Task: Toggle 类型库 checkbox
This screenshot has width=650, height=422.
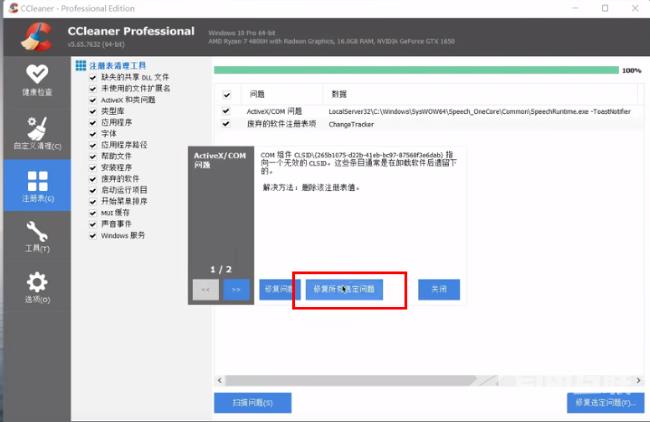Action: tap(93, 111)
